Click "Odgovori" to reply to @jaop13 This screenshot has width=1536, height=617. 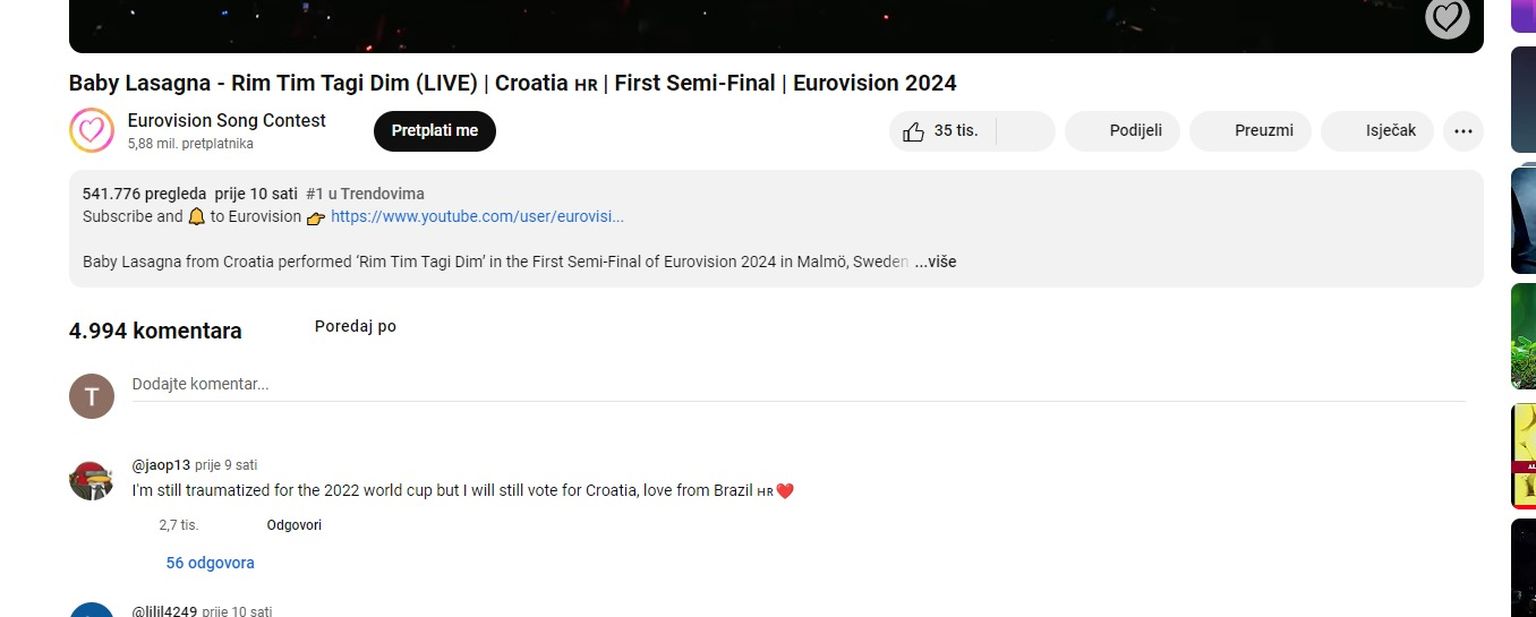294,525
